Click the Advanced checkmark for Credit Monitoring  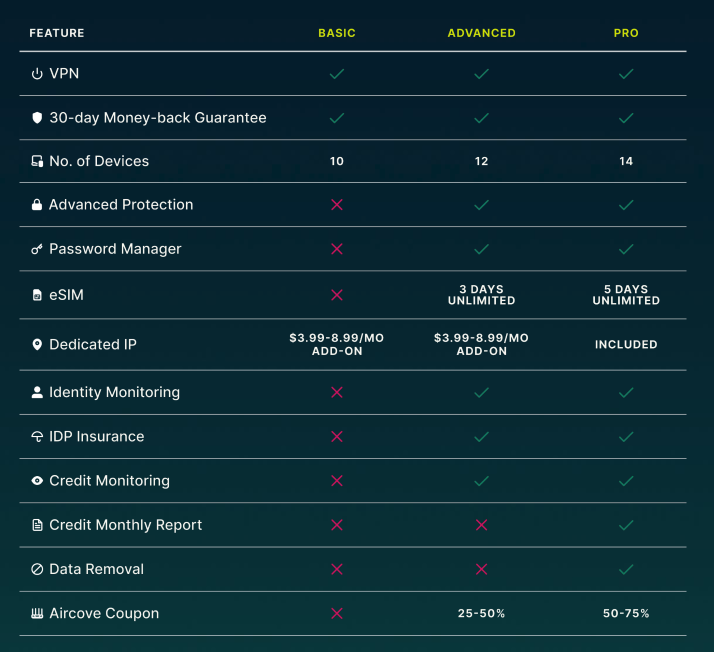(x=481, y=481)
